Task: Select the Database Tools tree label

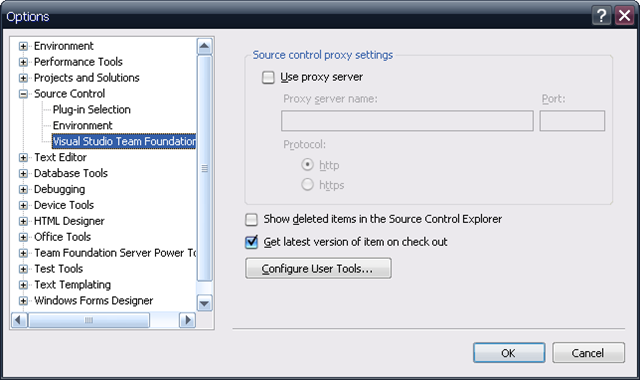Action: [x=71, y=173]
